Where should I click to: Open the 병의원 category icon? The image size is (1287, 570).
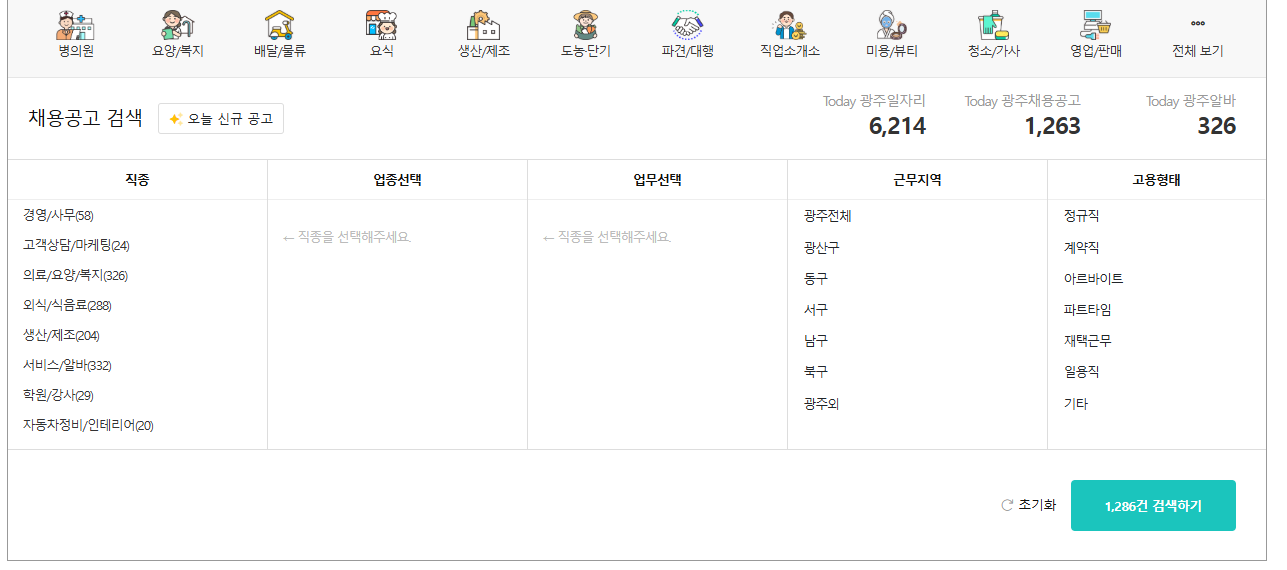click(76, 25)
